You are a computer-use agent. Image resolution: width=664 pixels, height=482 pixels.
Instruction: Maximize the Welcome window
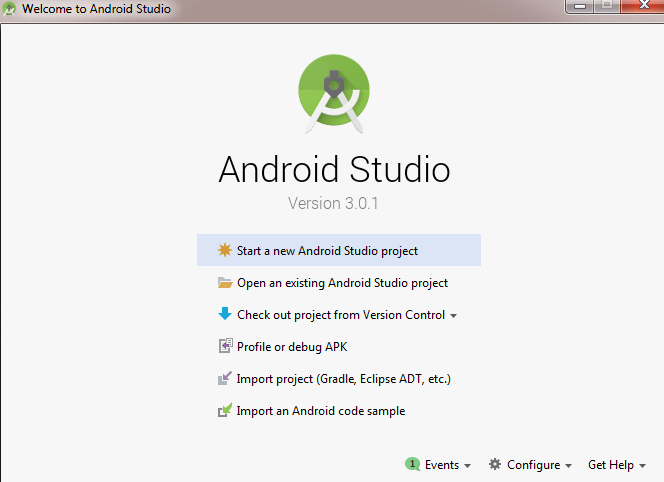pos(607,6)
